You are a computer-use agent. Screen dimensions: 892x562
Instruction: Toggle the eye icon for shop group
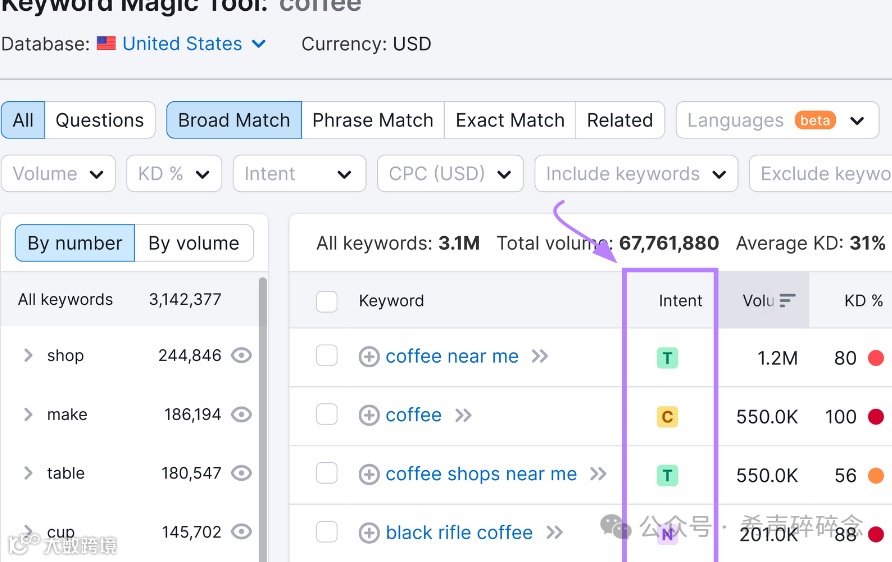point(241,355)
